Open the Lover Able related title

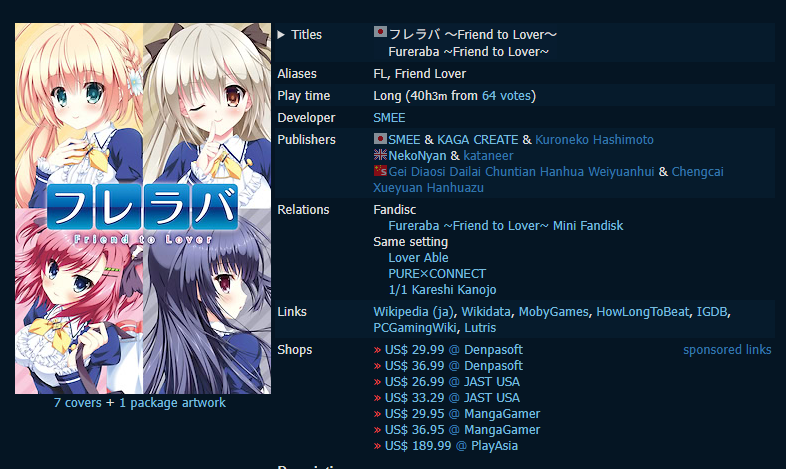(x=418, y=258)
